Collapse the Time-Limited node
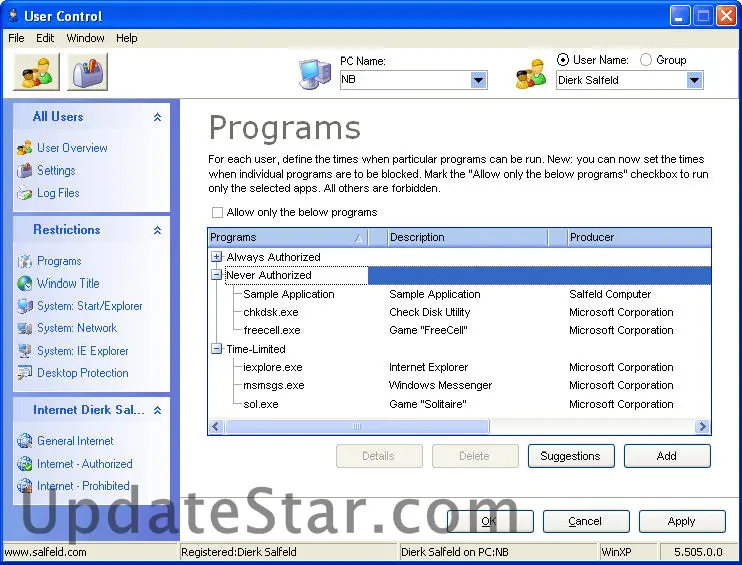 point(216,349)
